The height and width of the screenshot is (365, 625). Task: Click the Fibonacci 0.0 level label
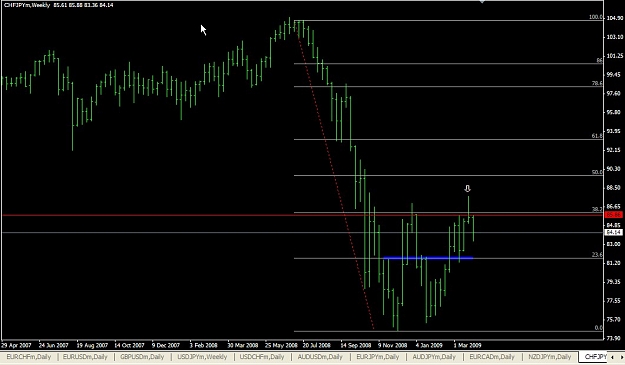pyautogui.click(x=598, y=328)
